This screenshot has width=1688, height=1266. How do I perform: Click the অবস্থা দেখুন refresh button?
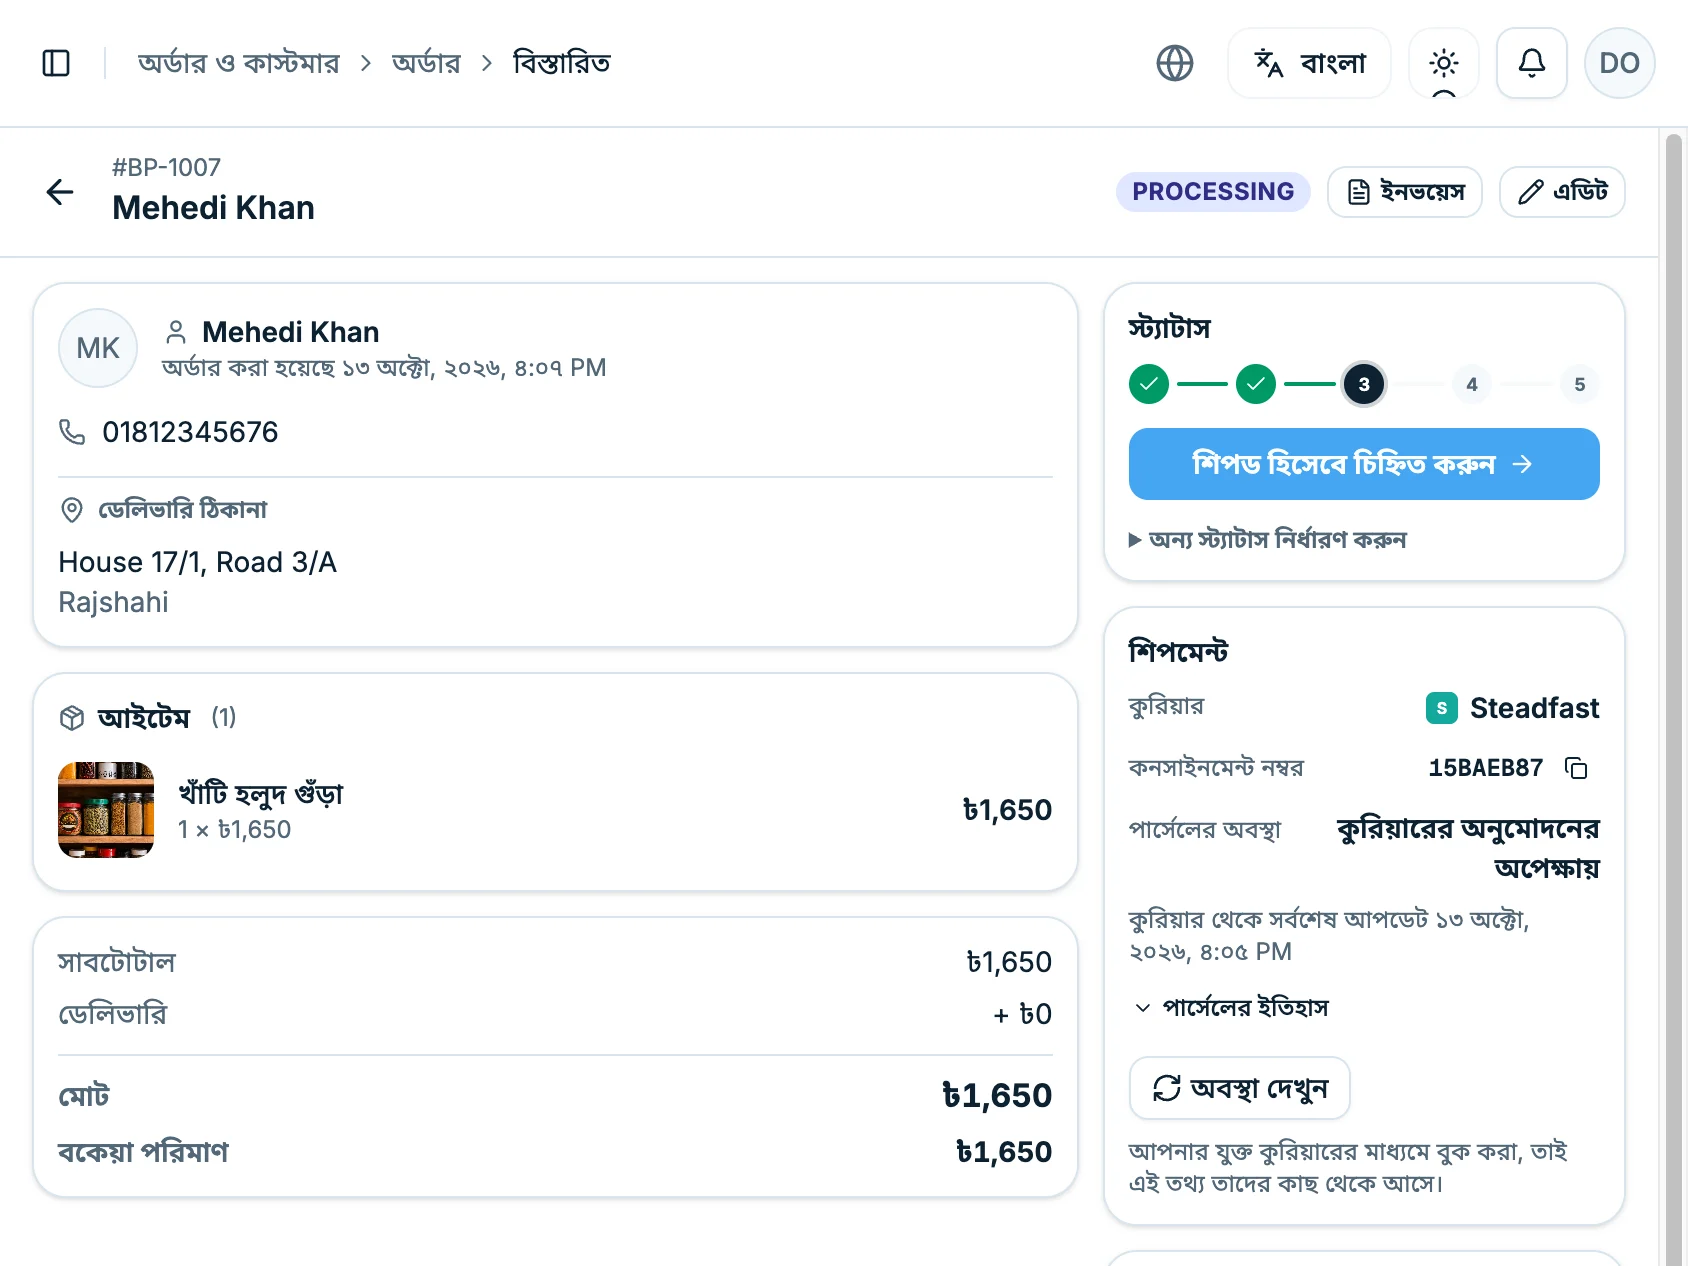[1239, 1088]
